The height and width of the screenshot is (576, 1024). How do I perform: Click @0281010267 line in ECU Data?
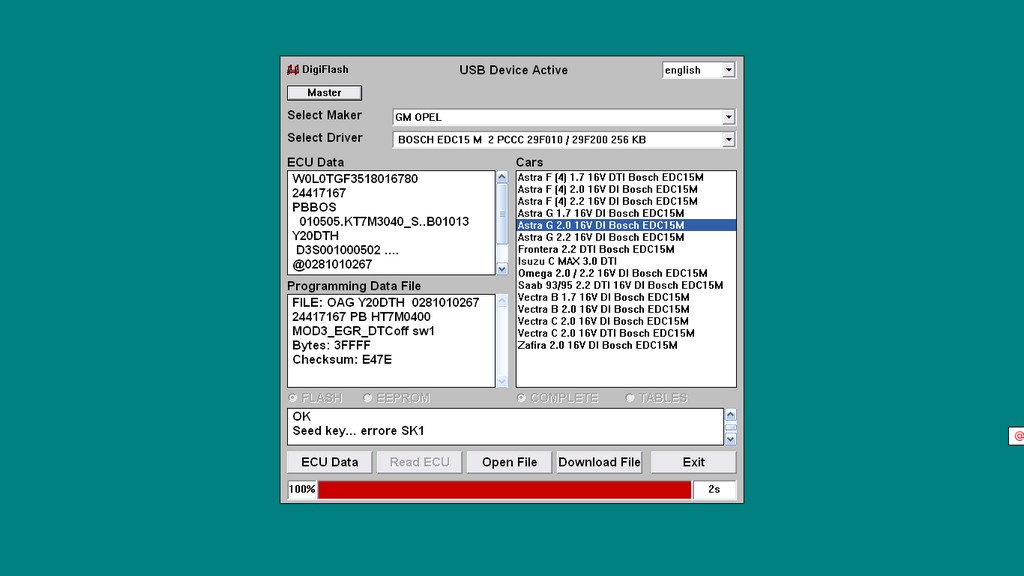(x=332, y=264)
